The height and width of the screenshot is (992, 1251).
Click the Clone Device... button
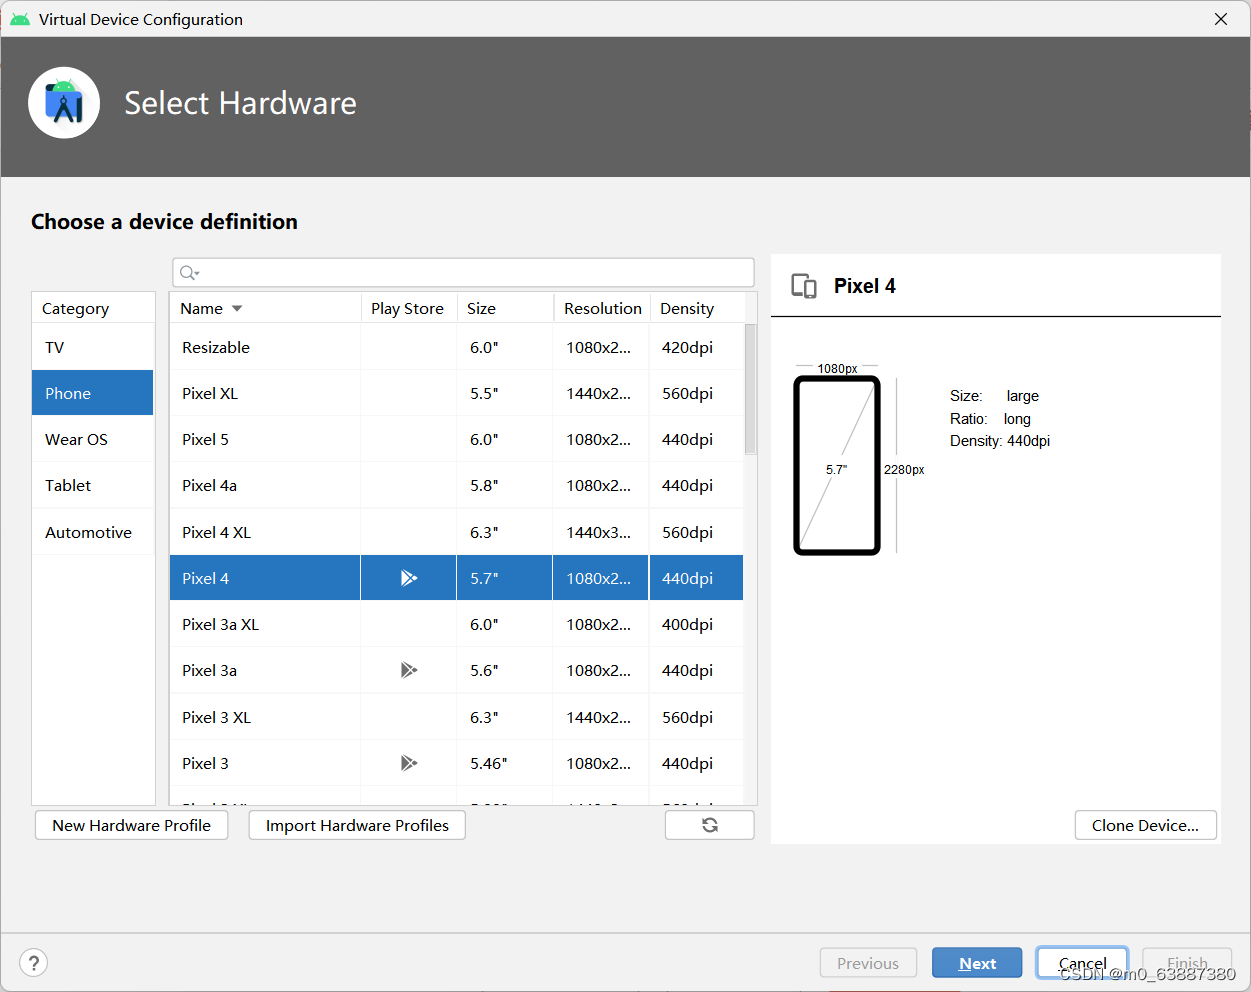tap(1146, 825)
